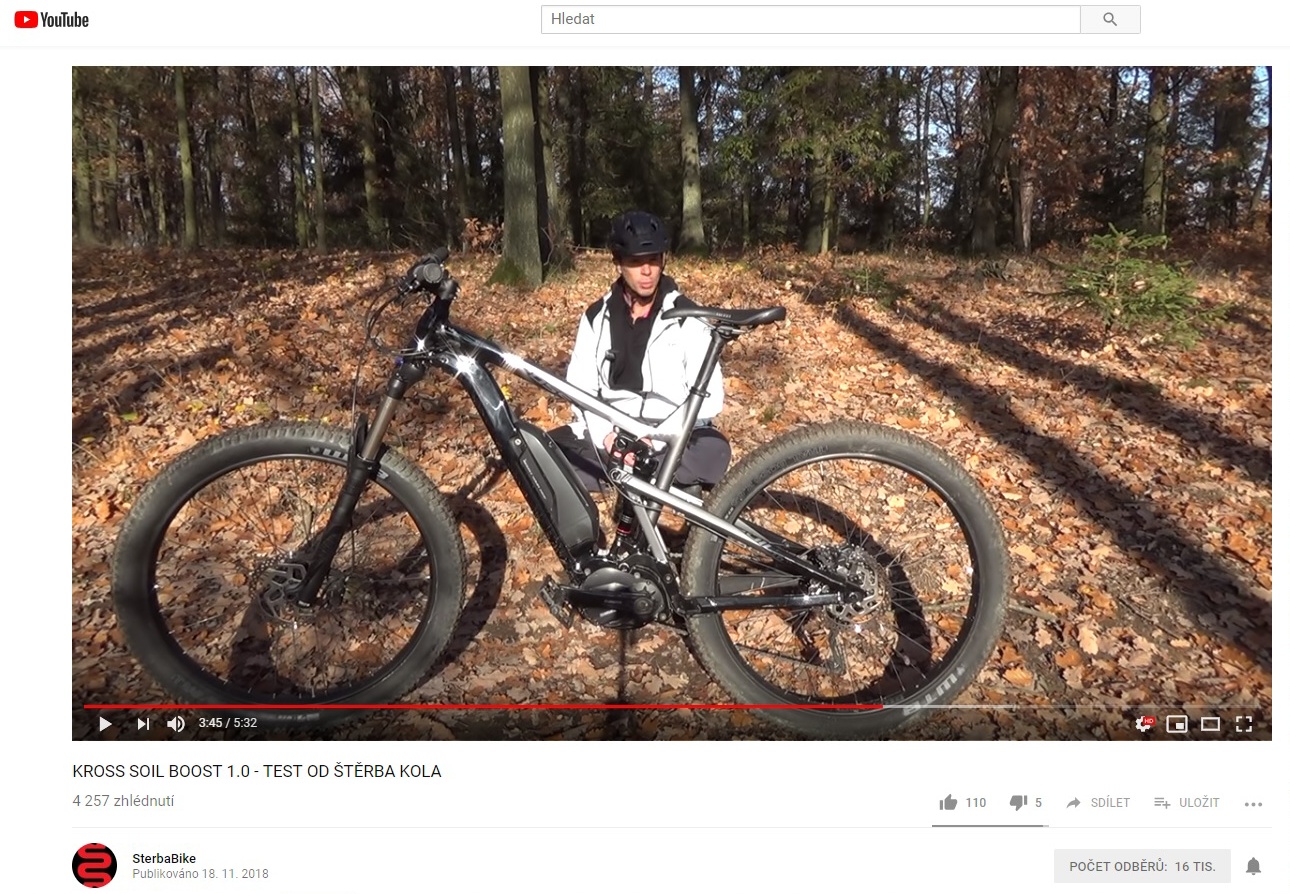Image resolution: width=1290 pixels, height=894 pixels.
Task: Click the SterbaBike channel avatar
Action: click(95, 865)
